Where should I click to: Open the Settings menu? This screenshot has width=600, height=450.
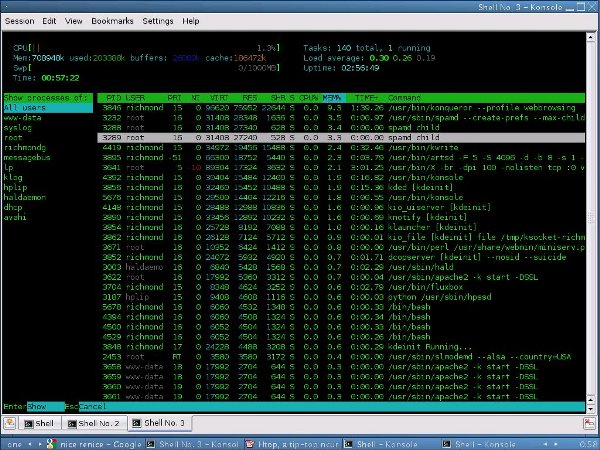point(157,20)
